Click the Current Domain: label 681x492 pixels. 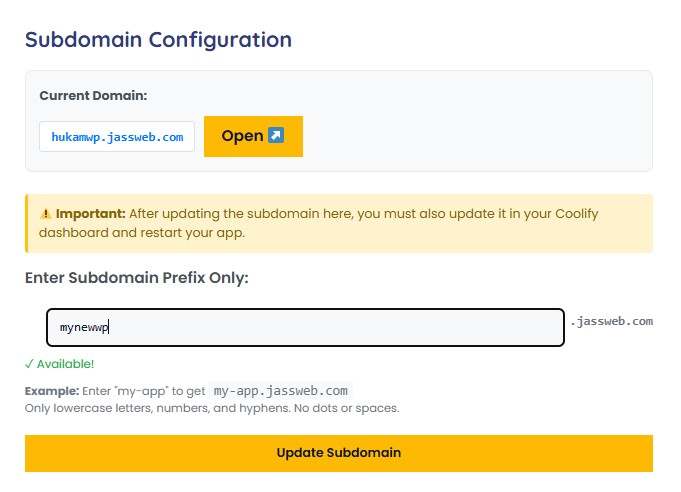(x=93, y=96)
